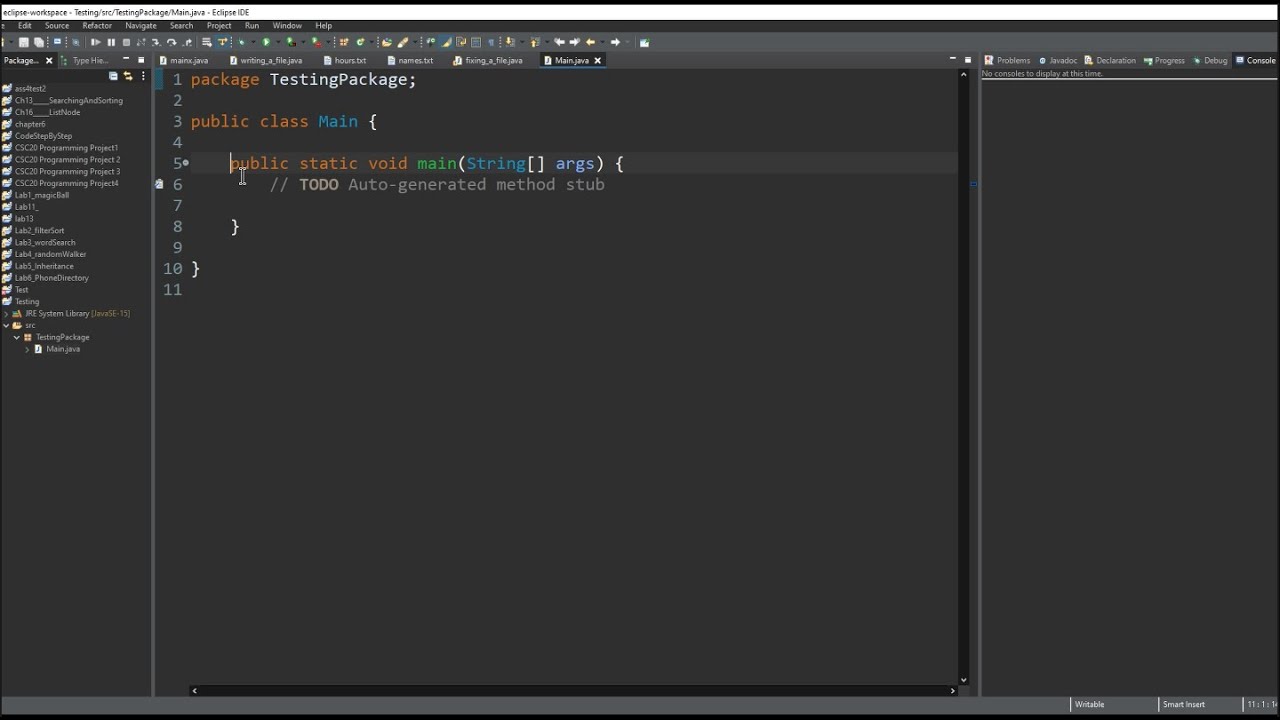Image resolution: width=1280 pixels, height=720 pixels.
Task: Click the editor vertical scrollbar down arrow
Action: point(964,679)
